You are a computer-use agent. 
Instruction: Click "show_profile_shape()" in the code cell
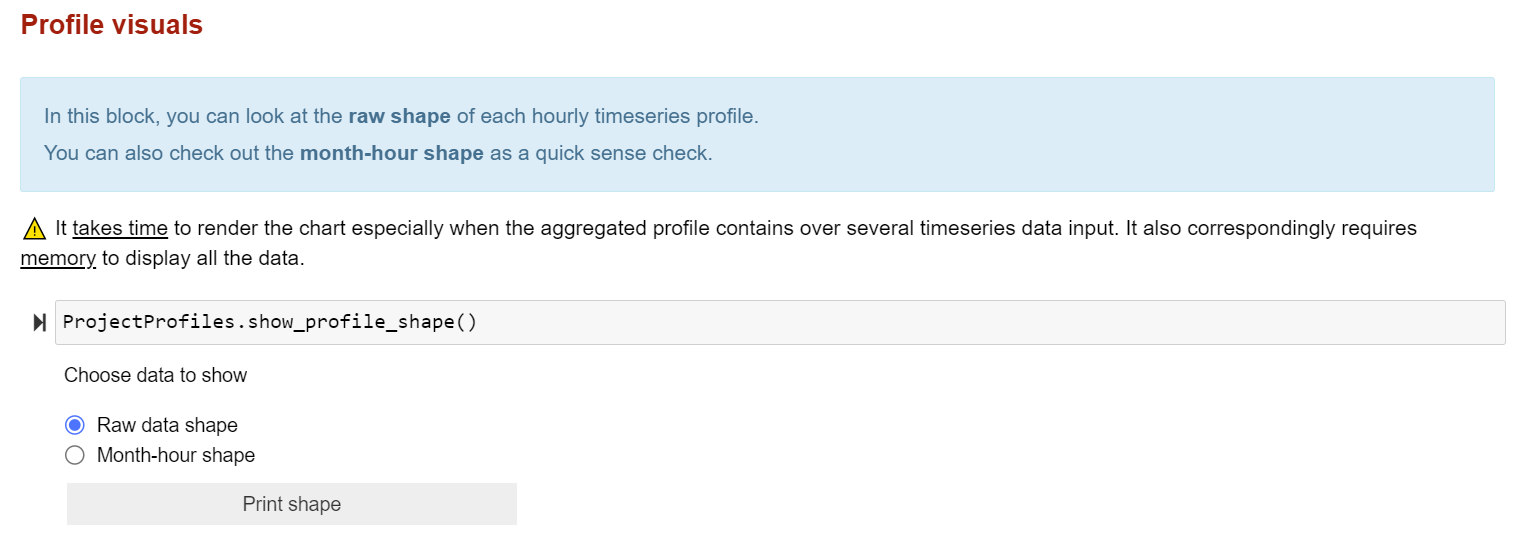(x=362, y=322)
